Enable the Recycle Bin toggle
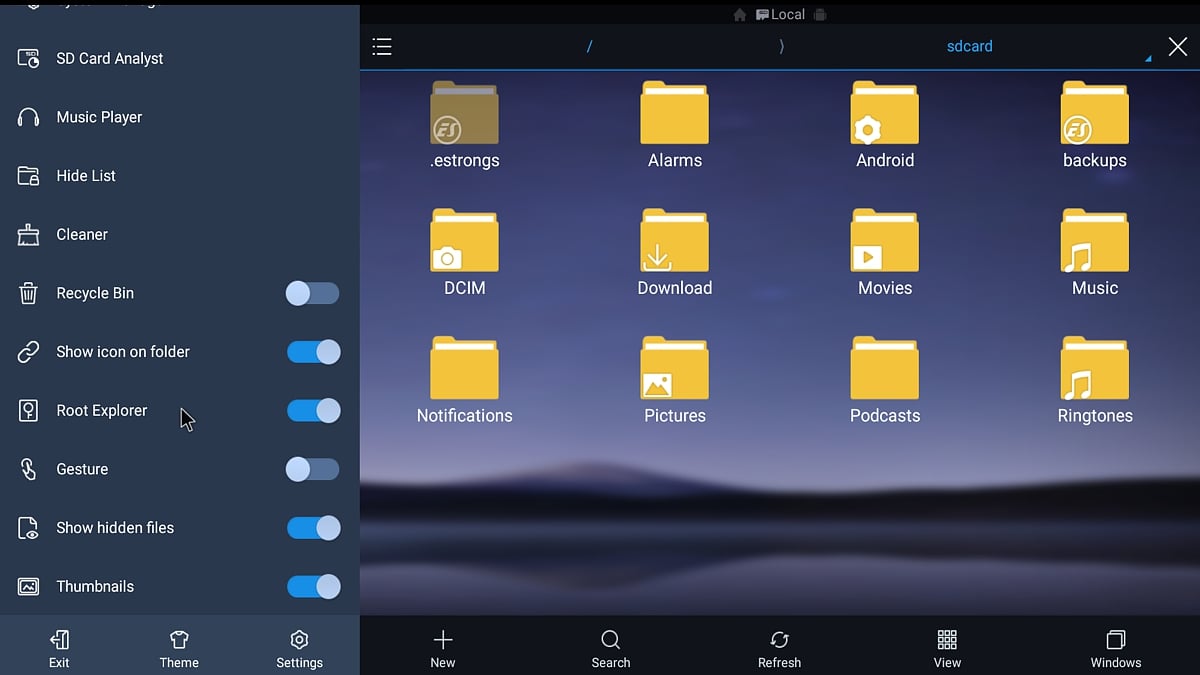Image resolution: width=1200 pixels, height=675 pixels. pyautogui.click(x=312, y=293)
